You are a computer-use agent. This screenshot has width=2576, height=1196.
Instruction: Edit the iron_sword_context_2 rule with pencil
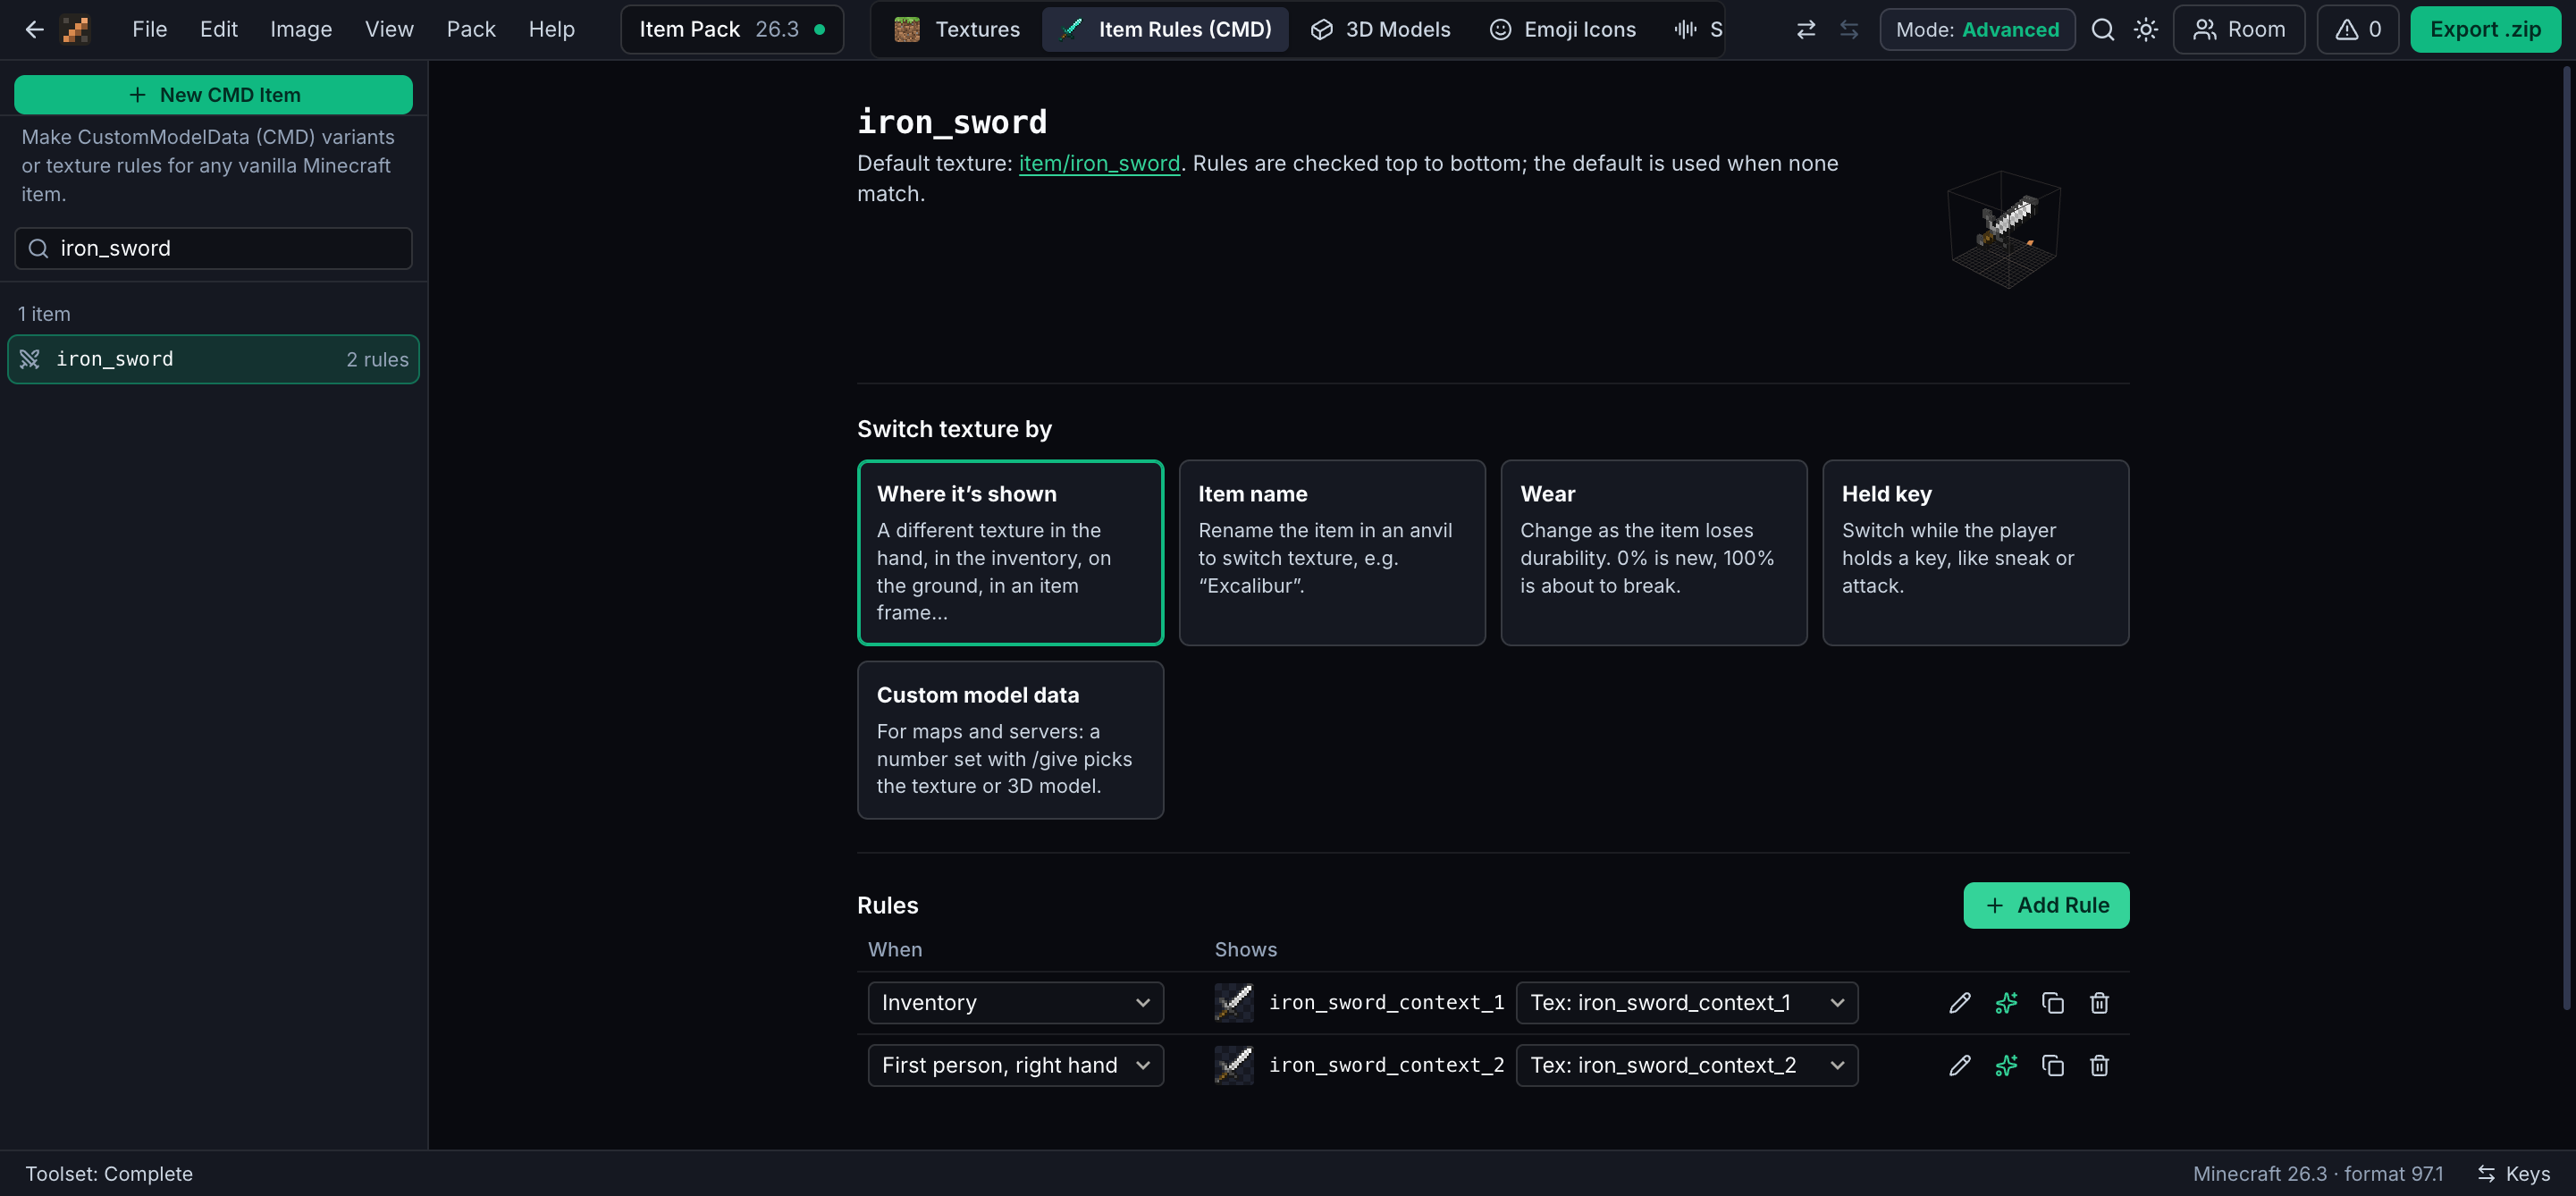click(1960, 1066)
